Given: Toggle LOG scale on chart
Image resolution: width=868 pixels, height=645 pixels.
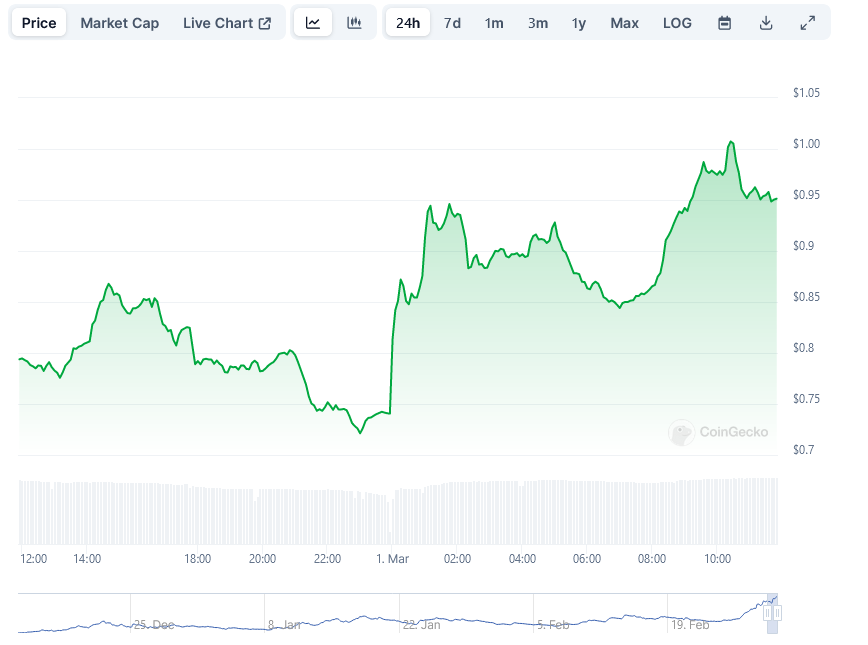Looking at the screenshot, I should 677,23.
